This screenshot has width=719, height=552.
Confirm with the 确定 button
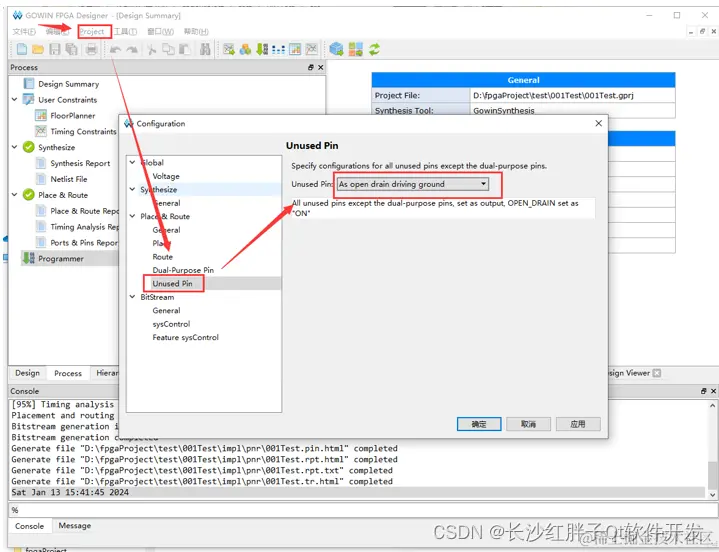(x=479, y=424)
